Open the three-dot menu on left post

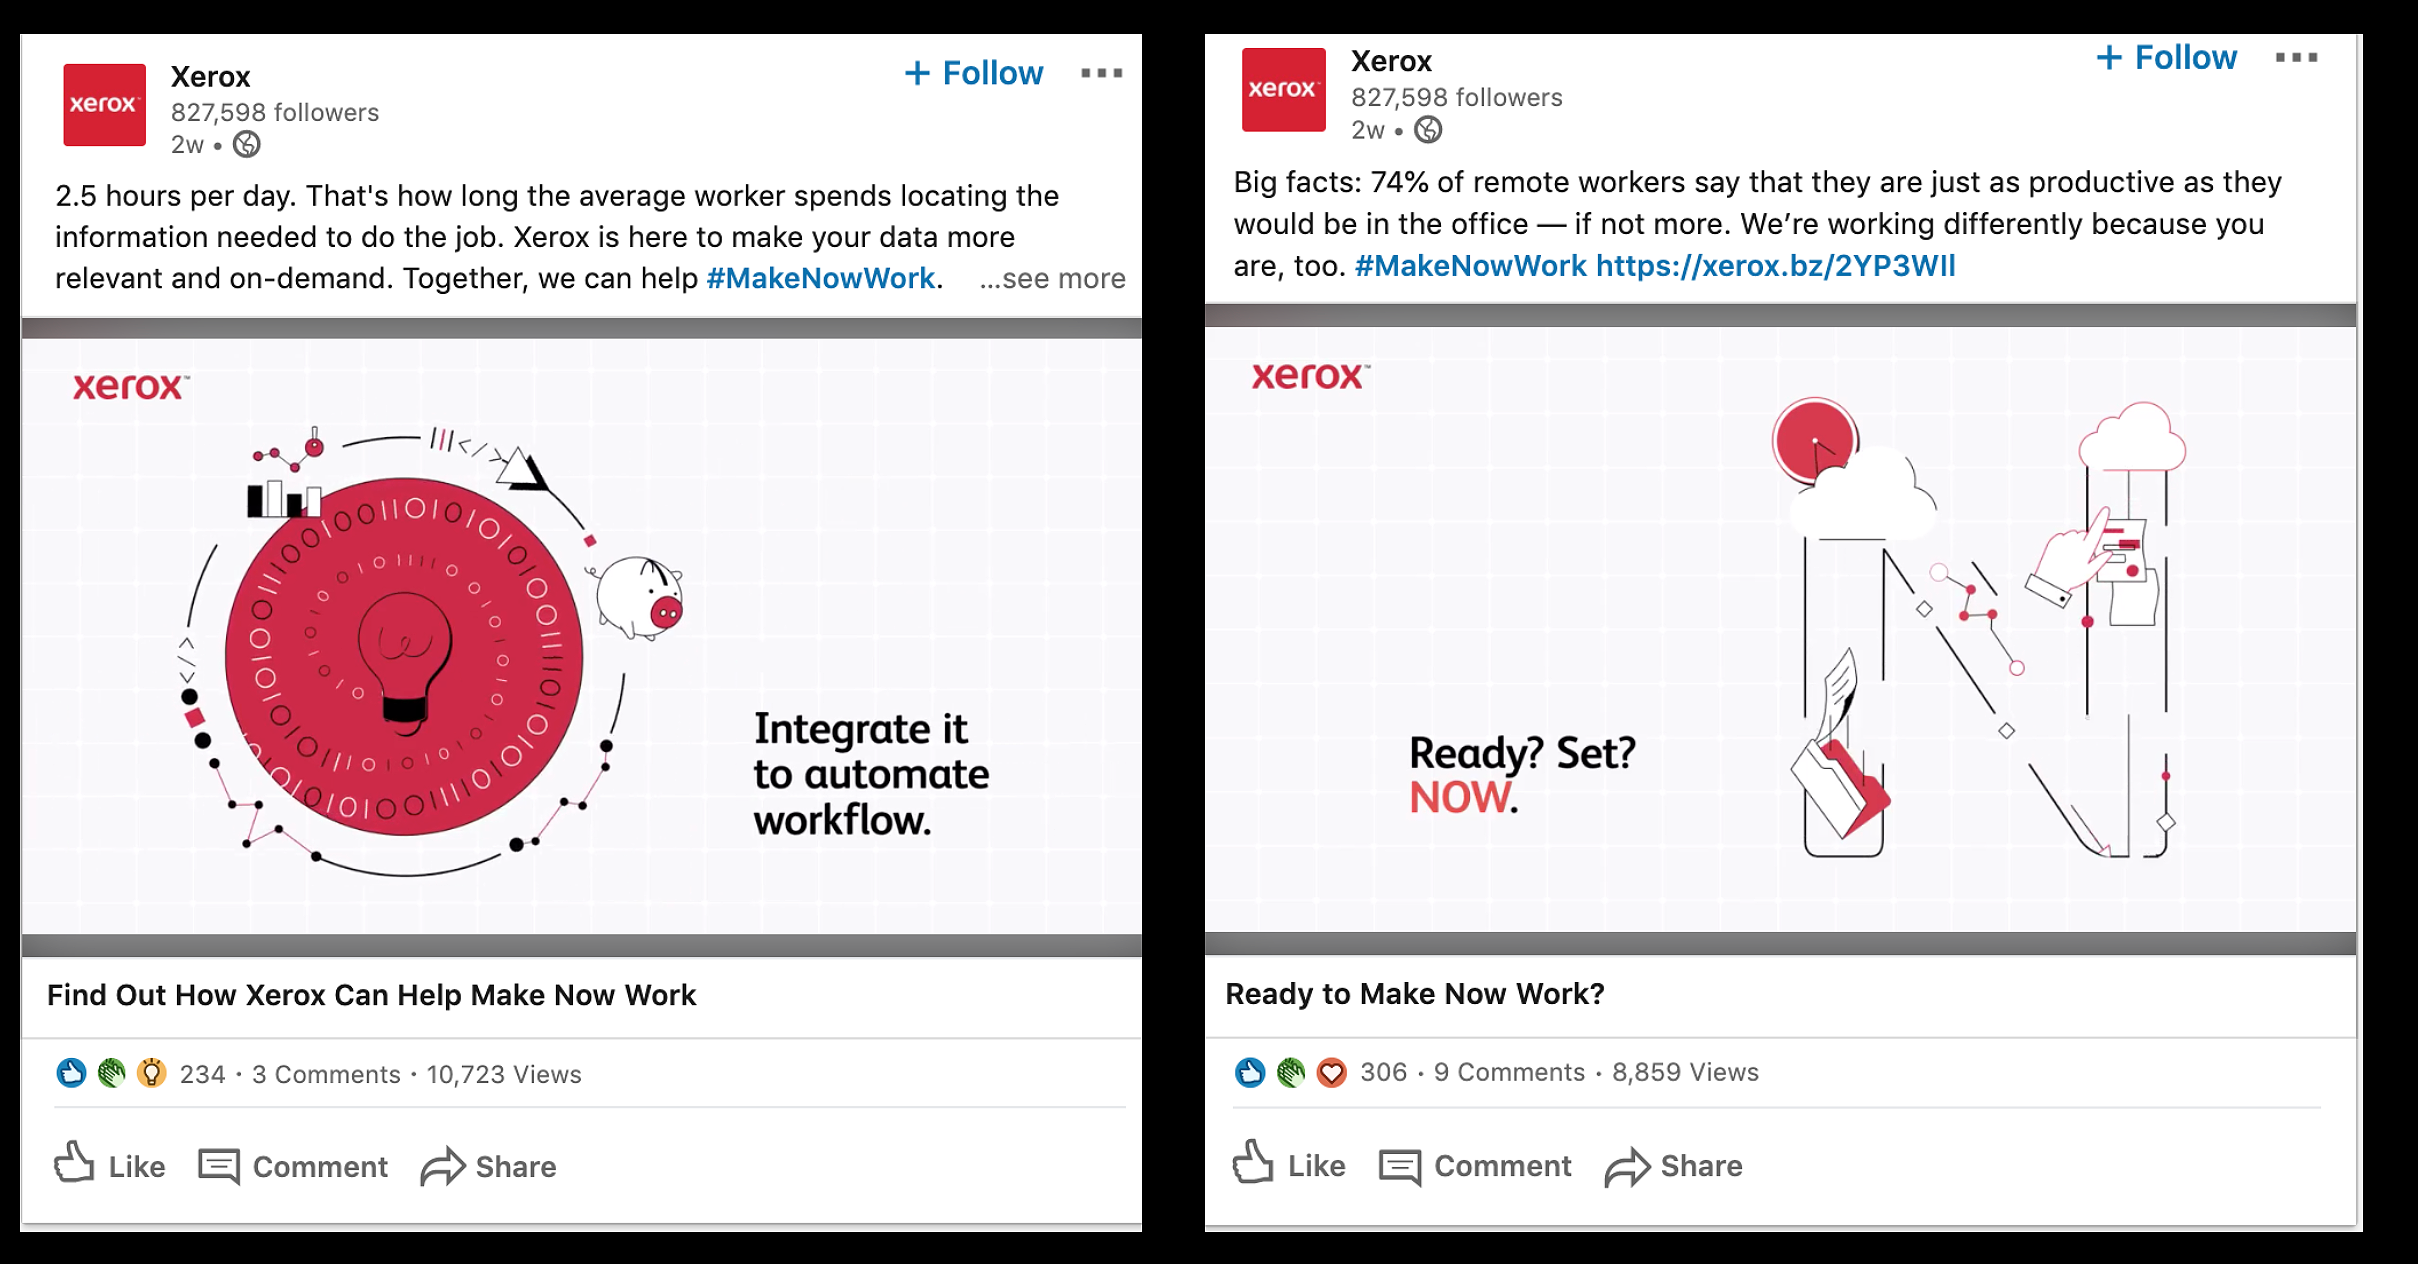coord(1101,73)
